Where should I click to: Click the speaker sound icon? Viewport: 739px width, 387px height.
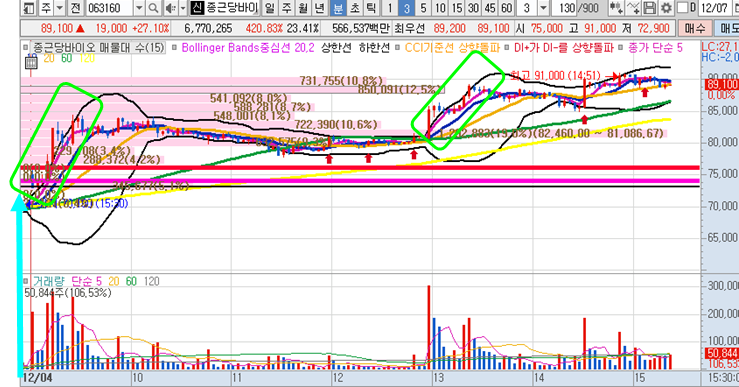click(171, 8)
